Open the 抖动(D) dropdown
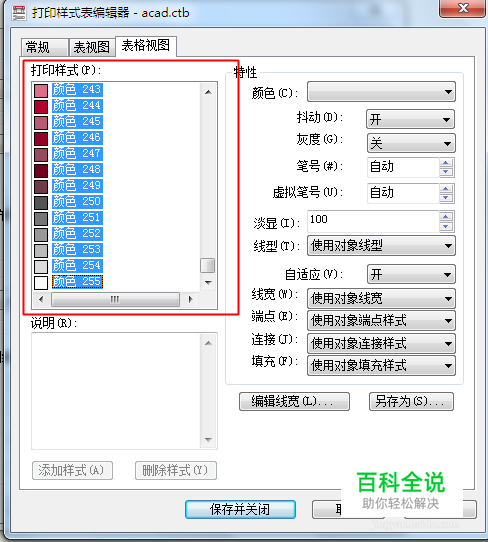Image resolution: width=488 pixels, height=542 pixels. point(411,120)
